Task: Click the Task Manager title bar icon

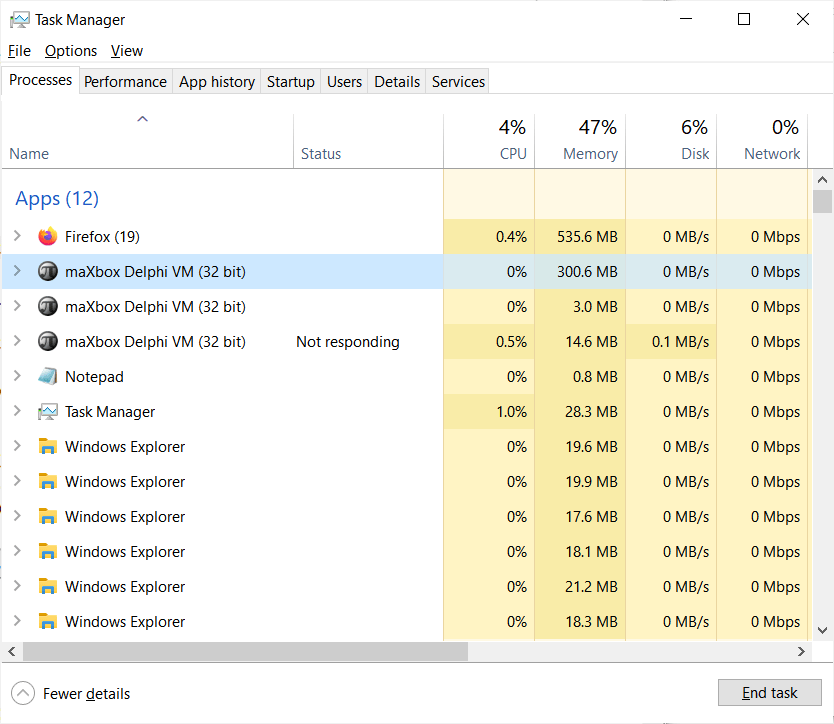Action: (19, 20)
